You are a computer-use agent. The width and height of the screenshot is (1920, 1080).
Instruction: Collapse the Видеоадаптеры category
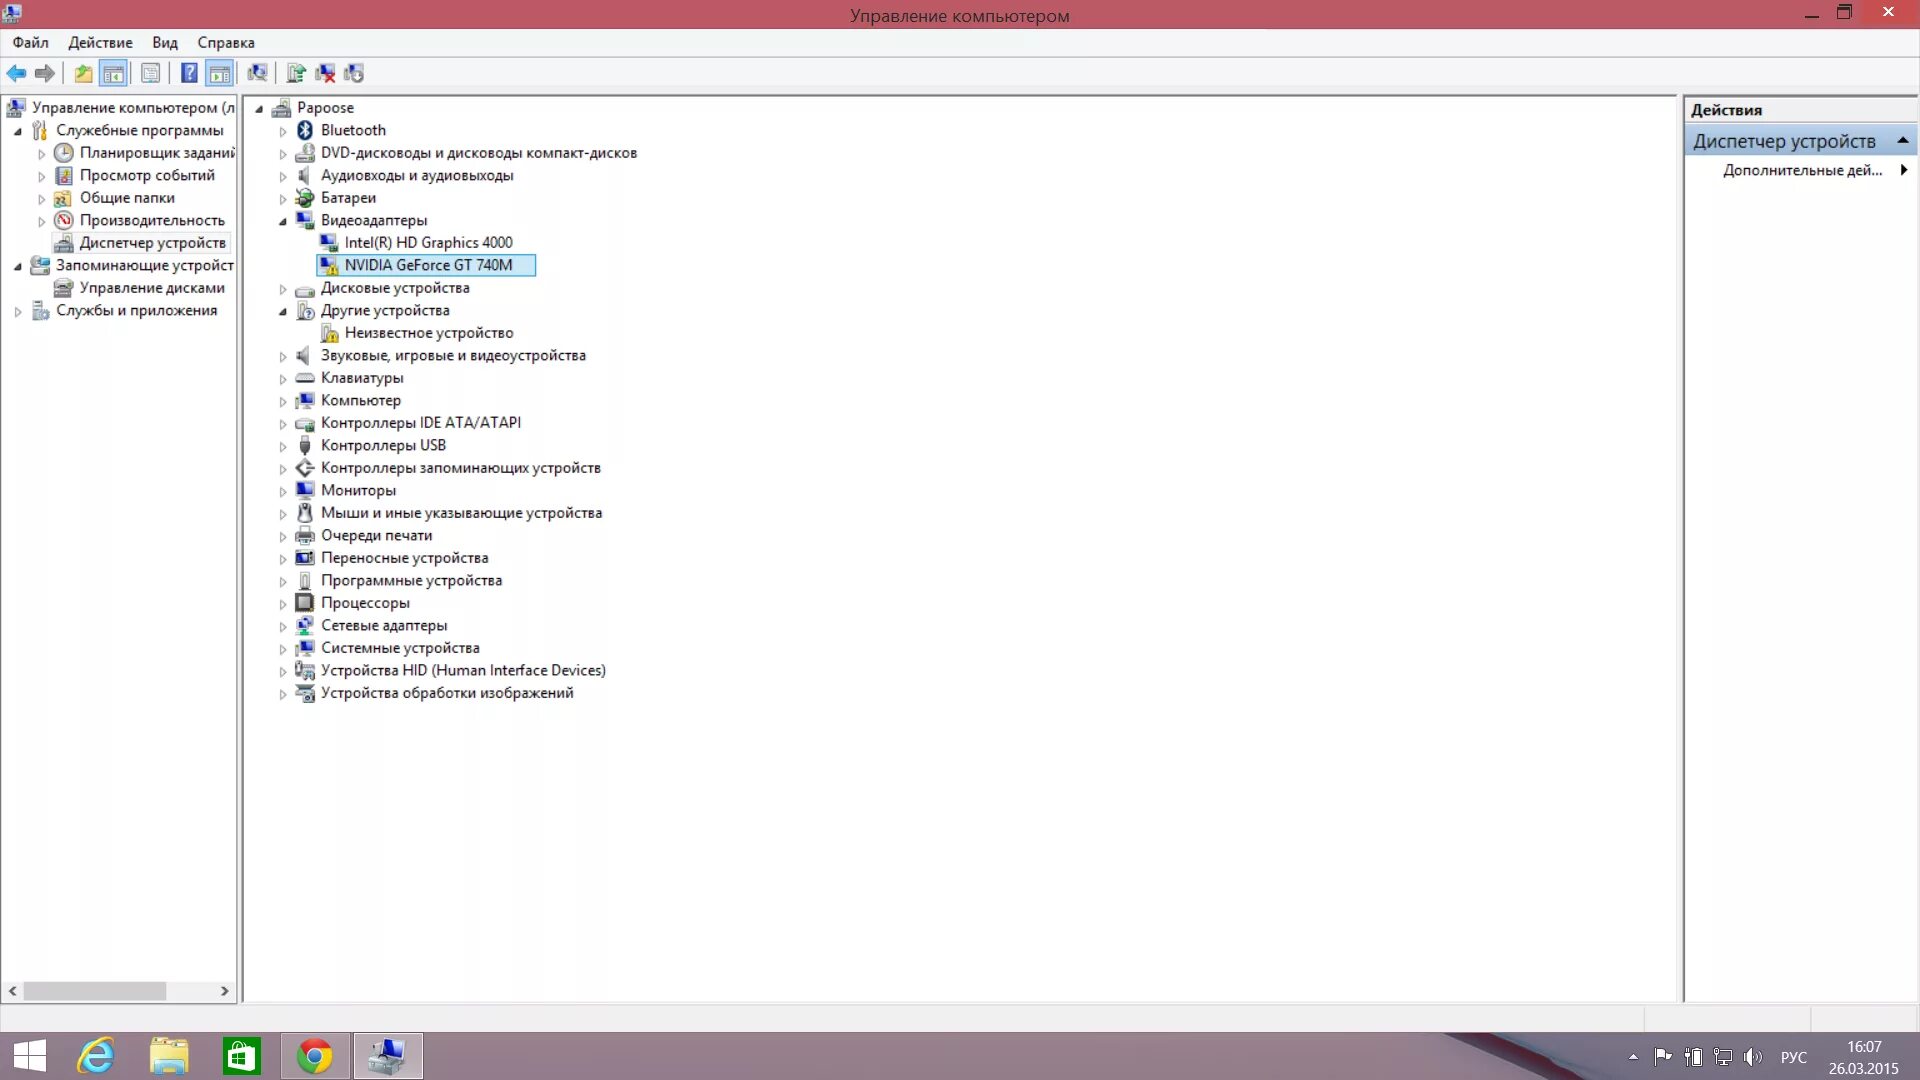(x=283, y=221)
